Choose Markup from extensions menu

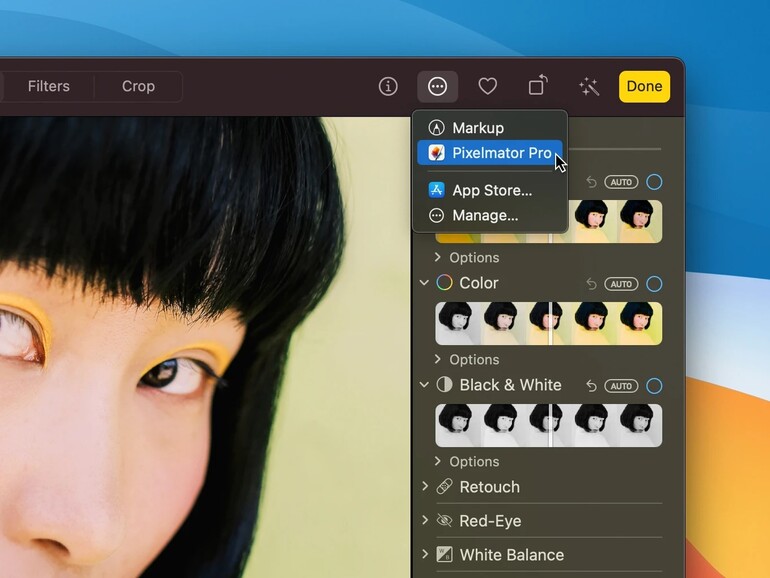pos(490,128)
